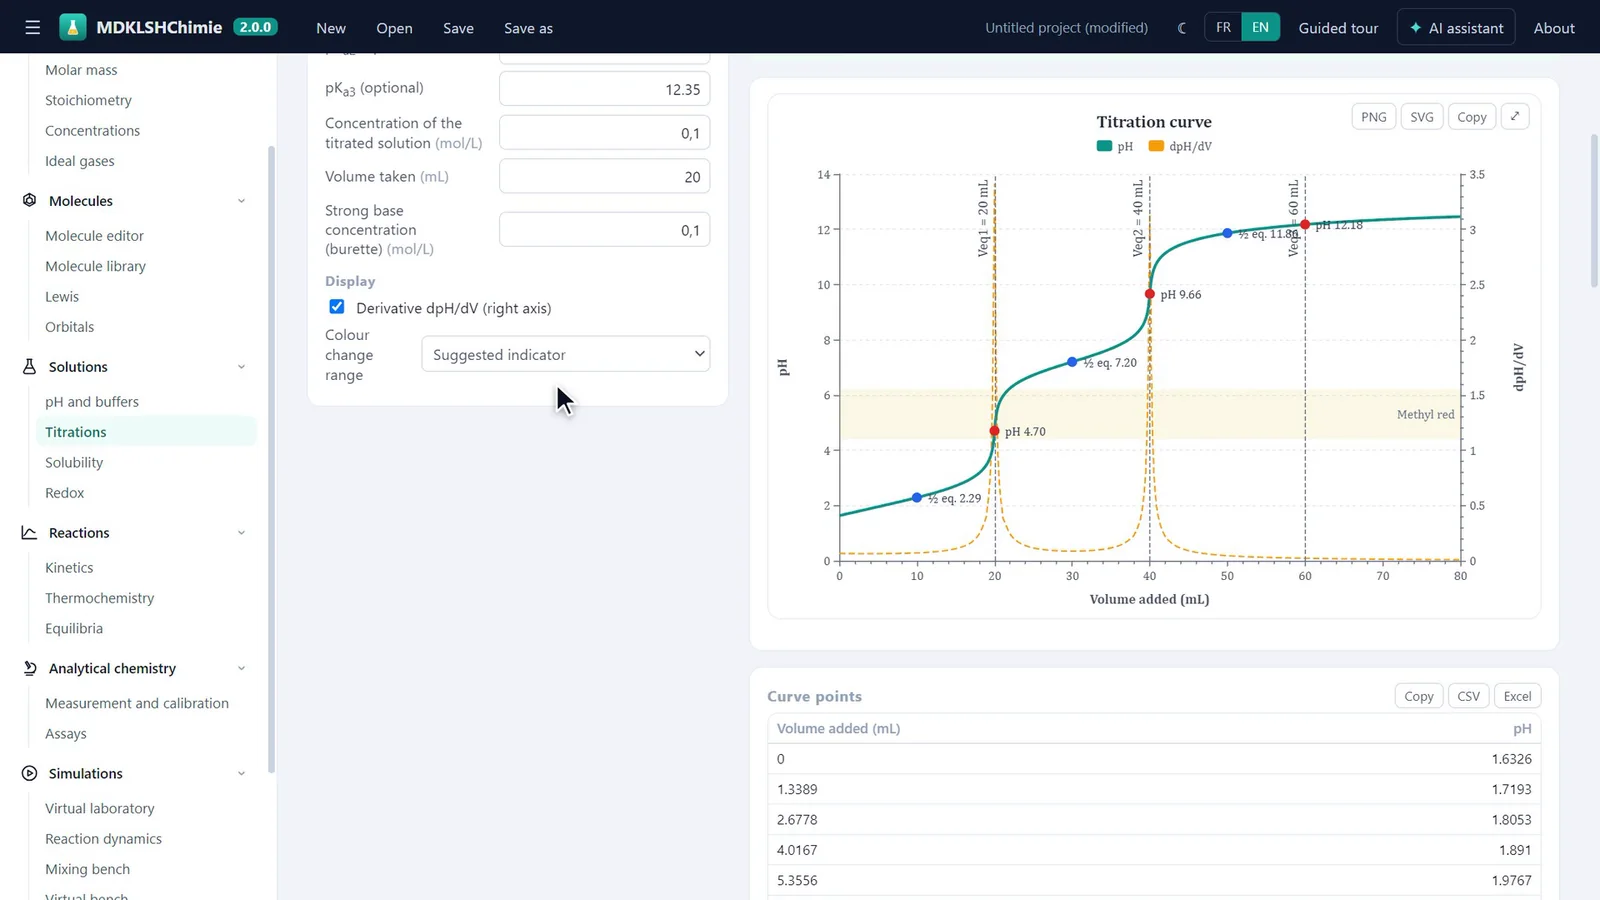Edit the Volume taken field
The image size is (1600, 900).
click(605, 176)
